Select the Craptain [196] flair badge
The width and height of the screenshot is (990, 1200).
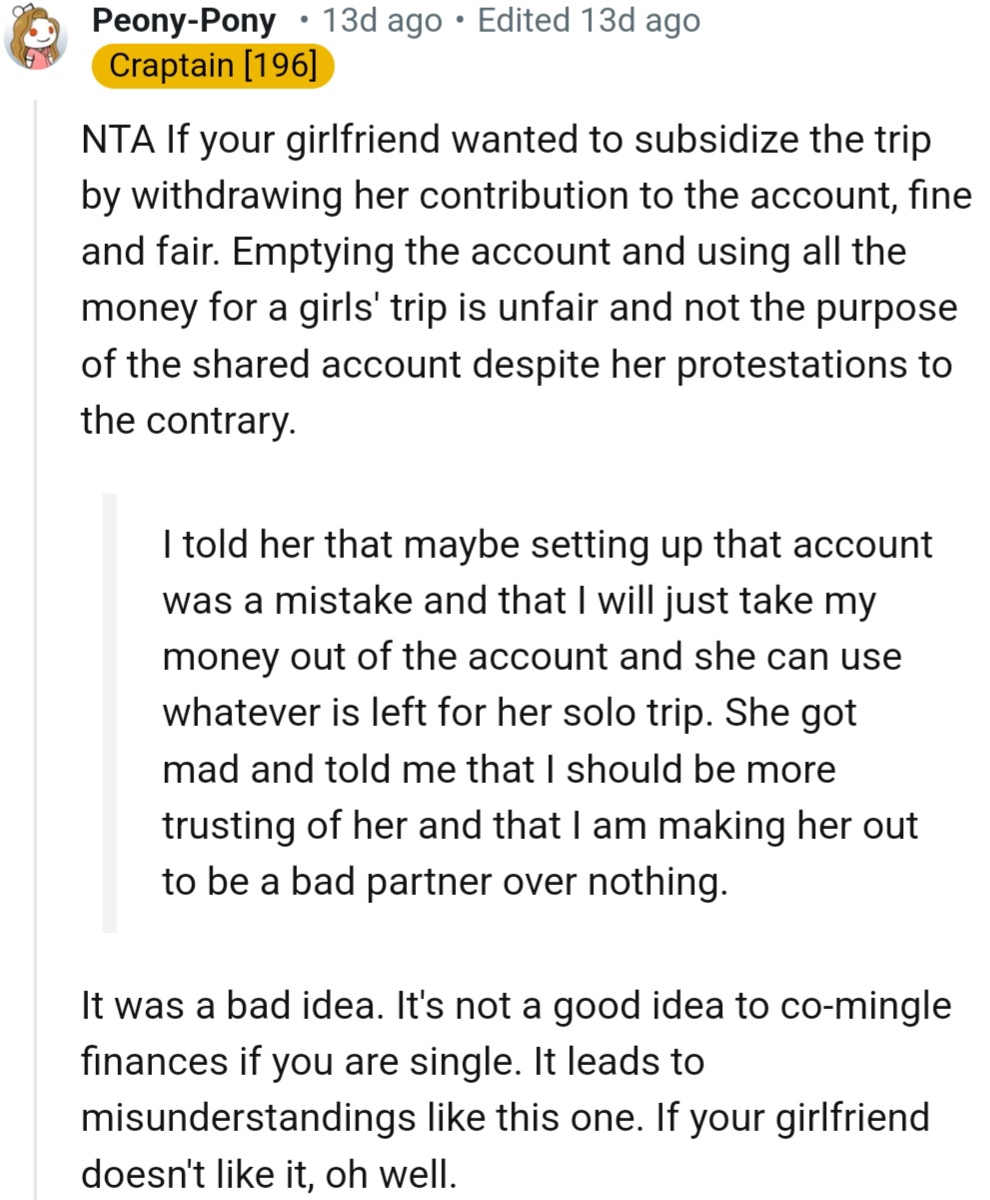pyautogui.click(x=211, y=66)
